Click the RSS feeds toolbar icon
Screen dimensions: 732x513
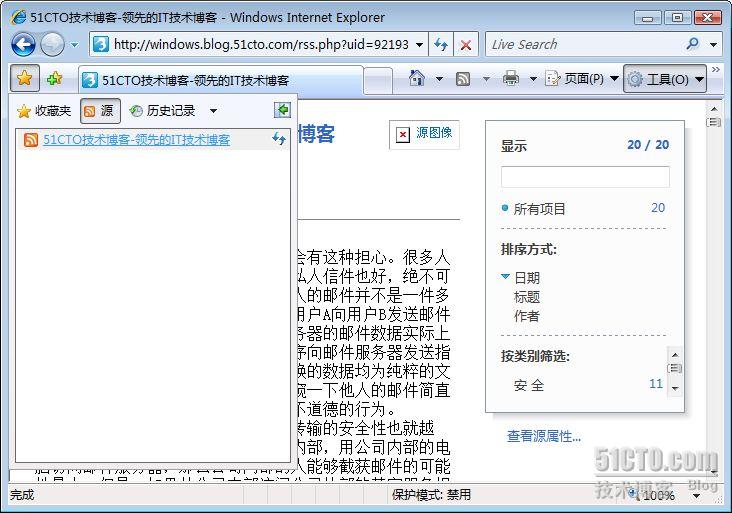463,79
